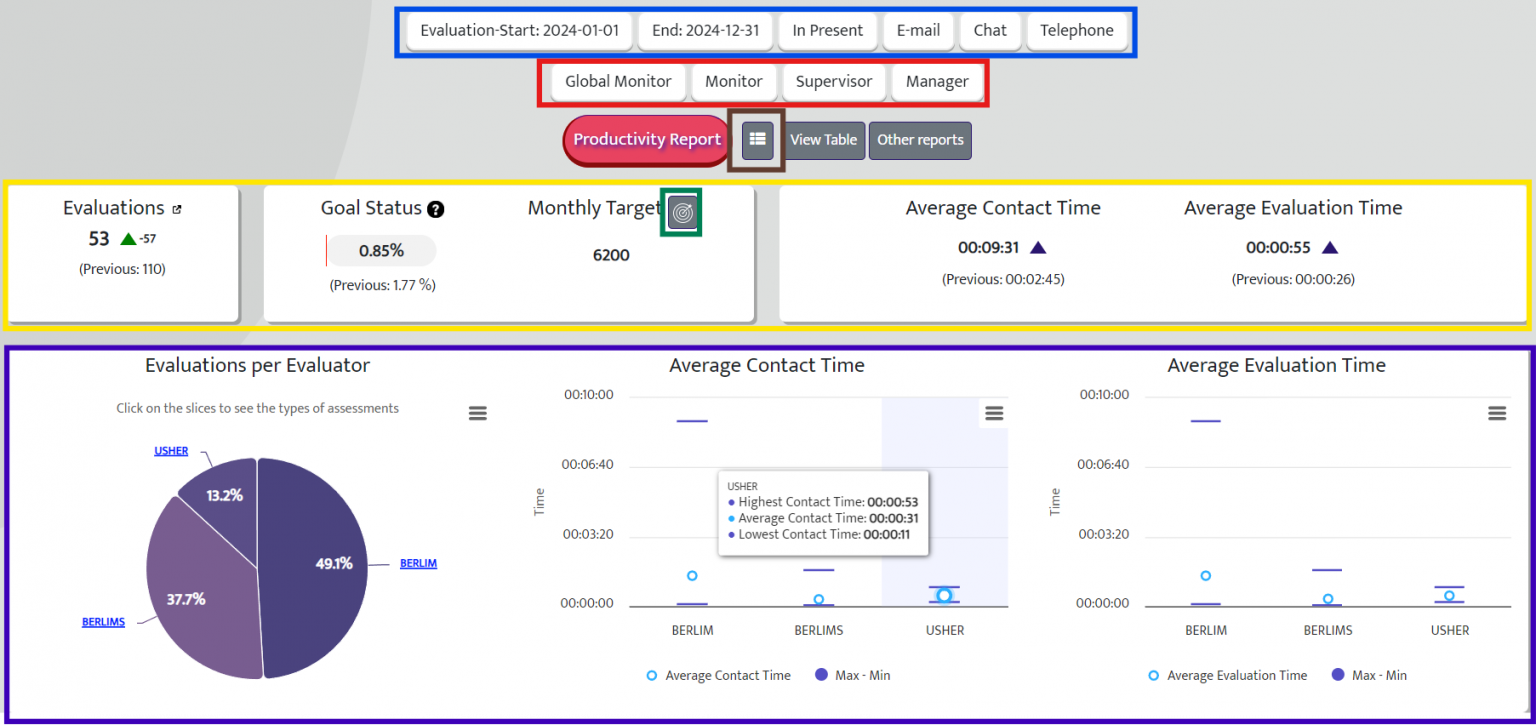Screen dimensions: 1536x725
Task: Click the Evaluations card title
Action: (113, 208)
